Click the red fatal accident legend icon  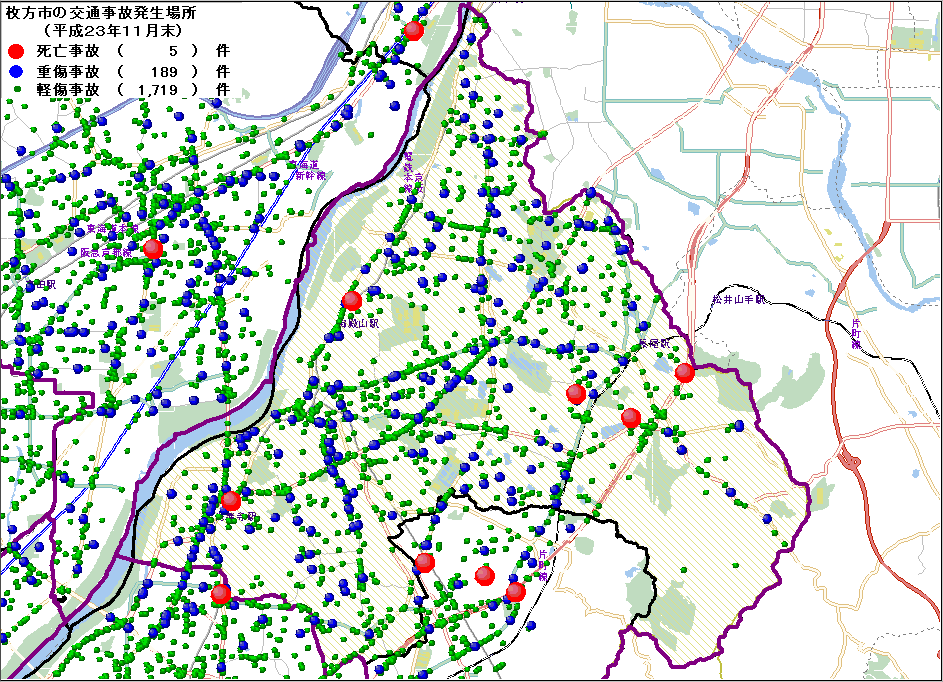[x=14, y=52]
